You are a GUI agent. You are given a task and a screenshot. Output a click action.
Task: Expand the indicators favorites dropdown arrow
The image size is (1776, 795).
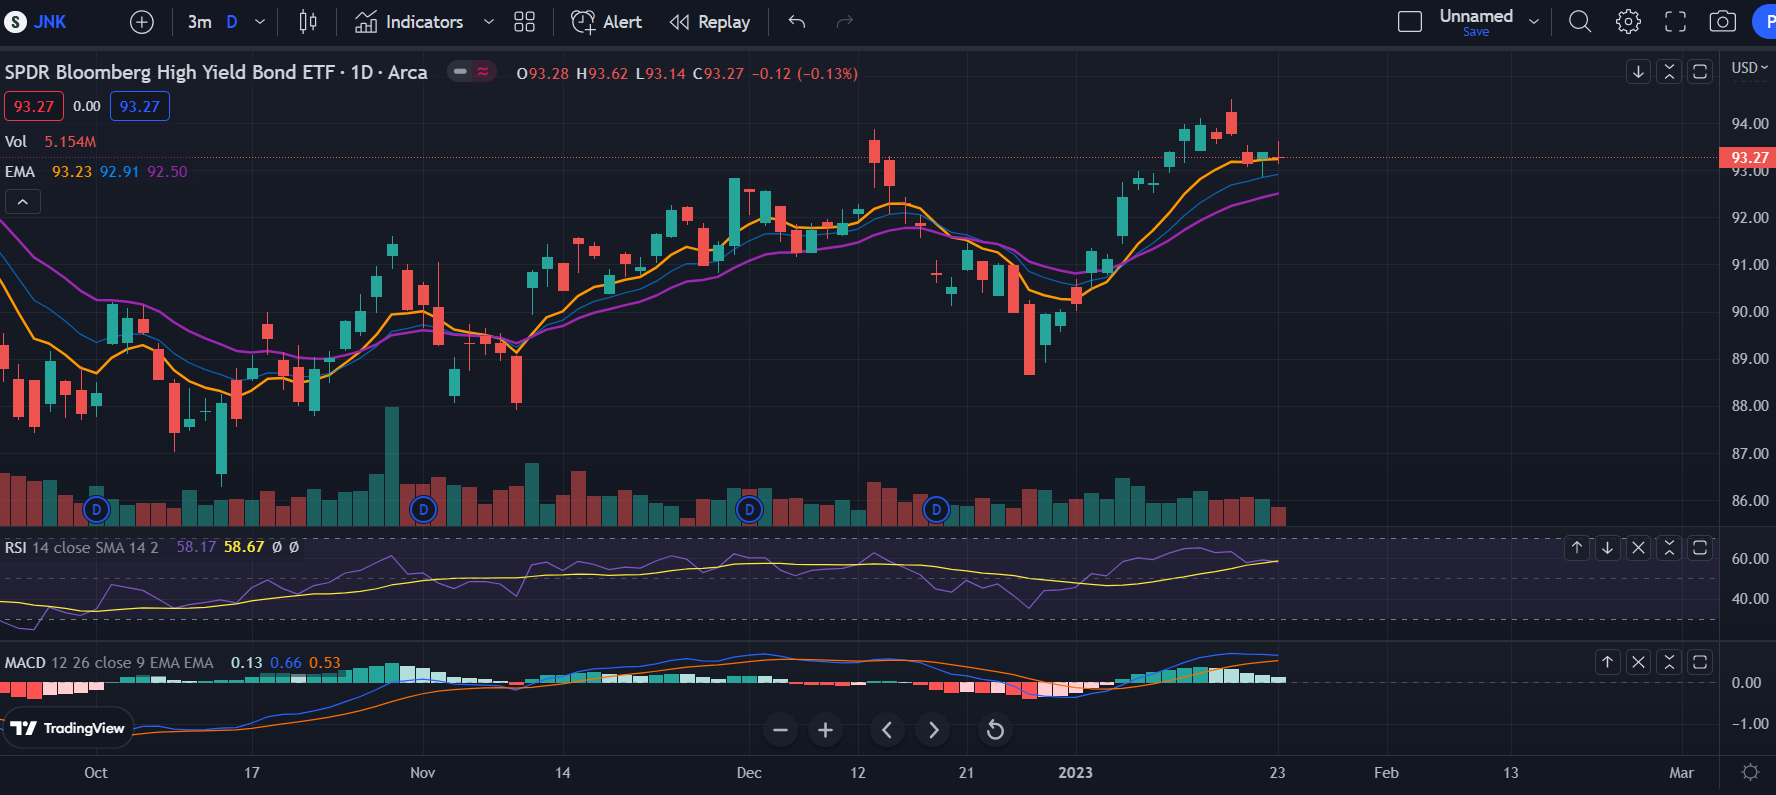[x=489, y=22]
